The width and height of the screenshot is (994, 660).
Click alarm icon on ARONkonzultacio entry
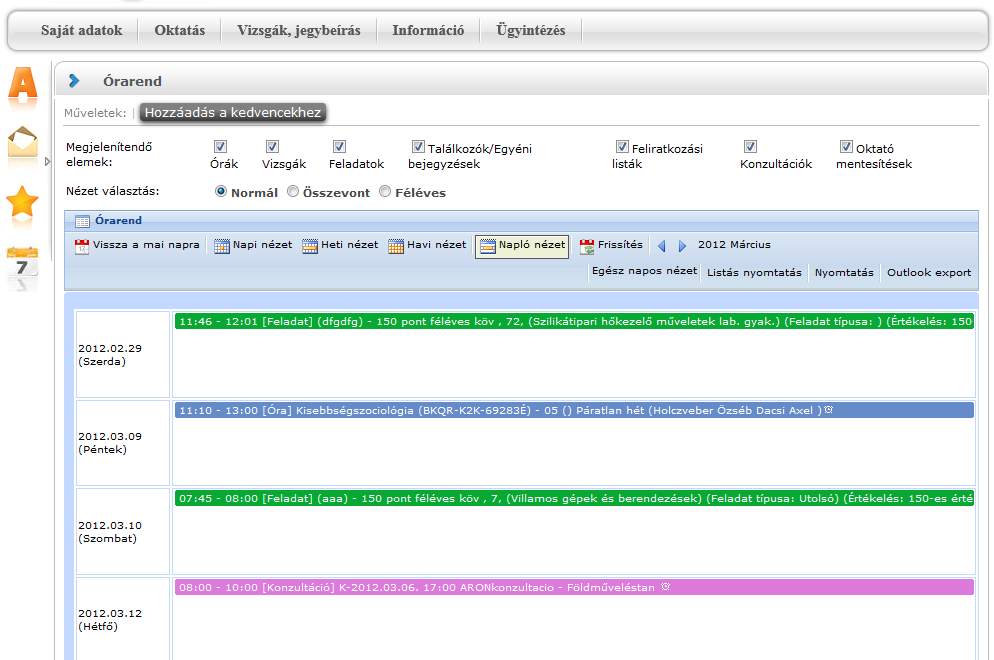click(x=666, y=587)
